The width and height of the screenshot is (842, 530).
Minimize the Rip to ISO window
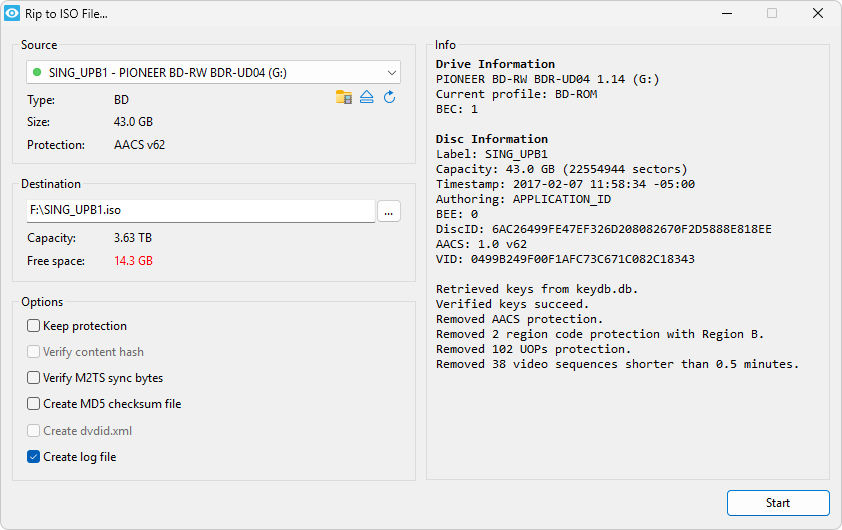click(725, 14)
